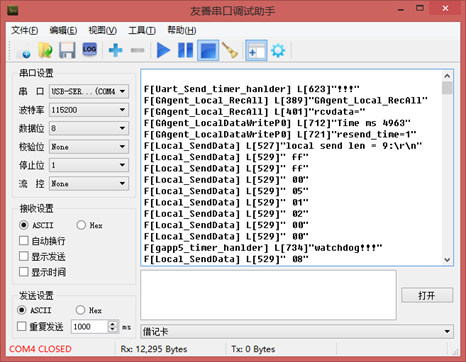Enable 重复发送 checkbox
Image resolution: width=466 pixels, height=362 pixels.
40,326
